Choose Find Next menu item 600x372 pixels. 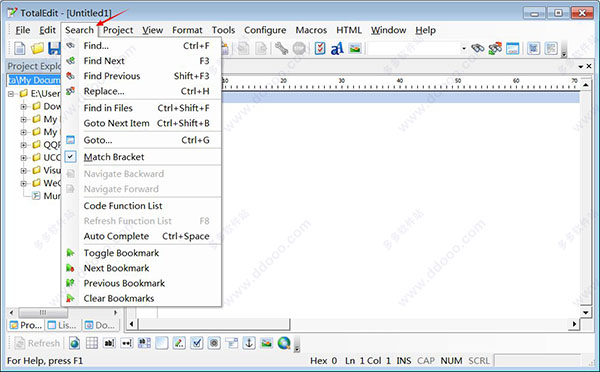tap(142, 61)
